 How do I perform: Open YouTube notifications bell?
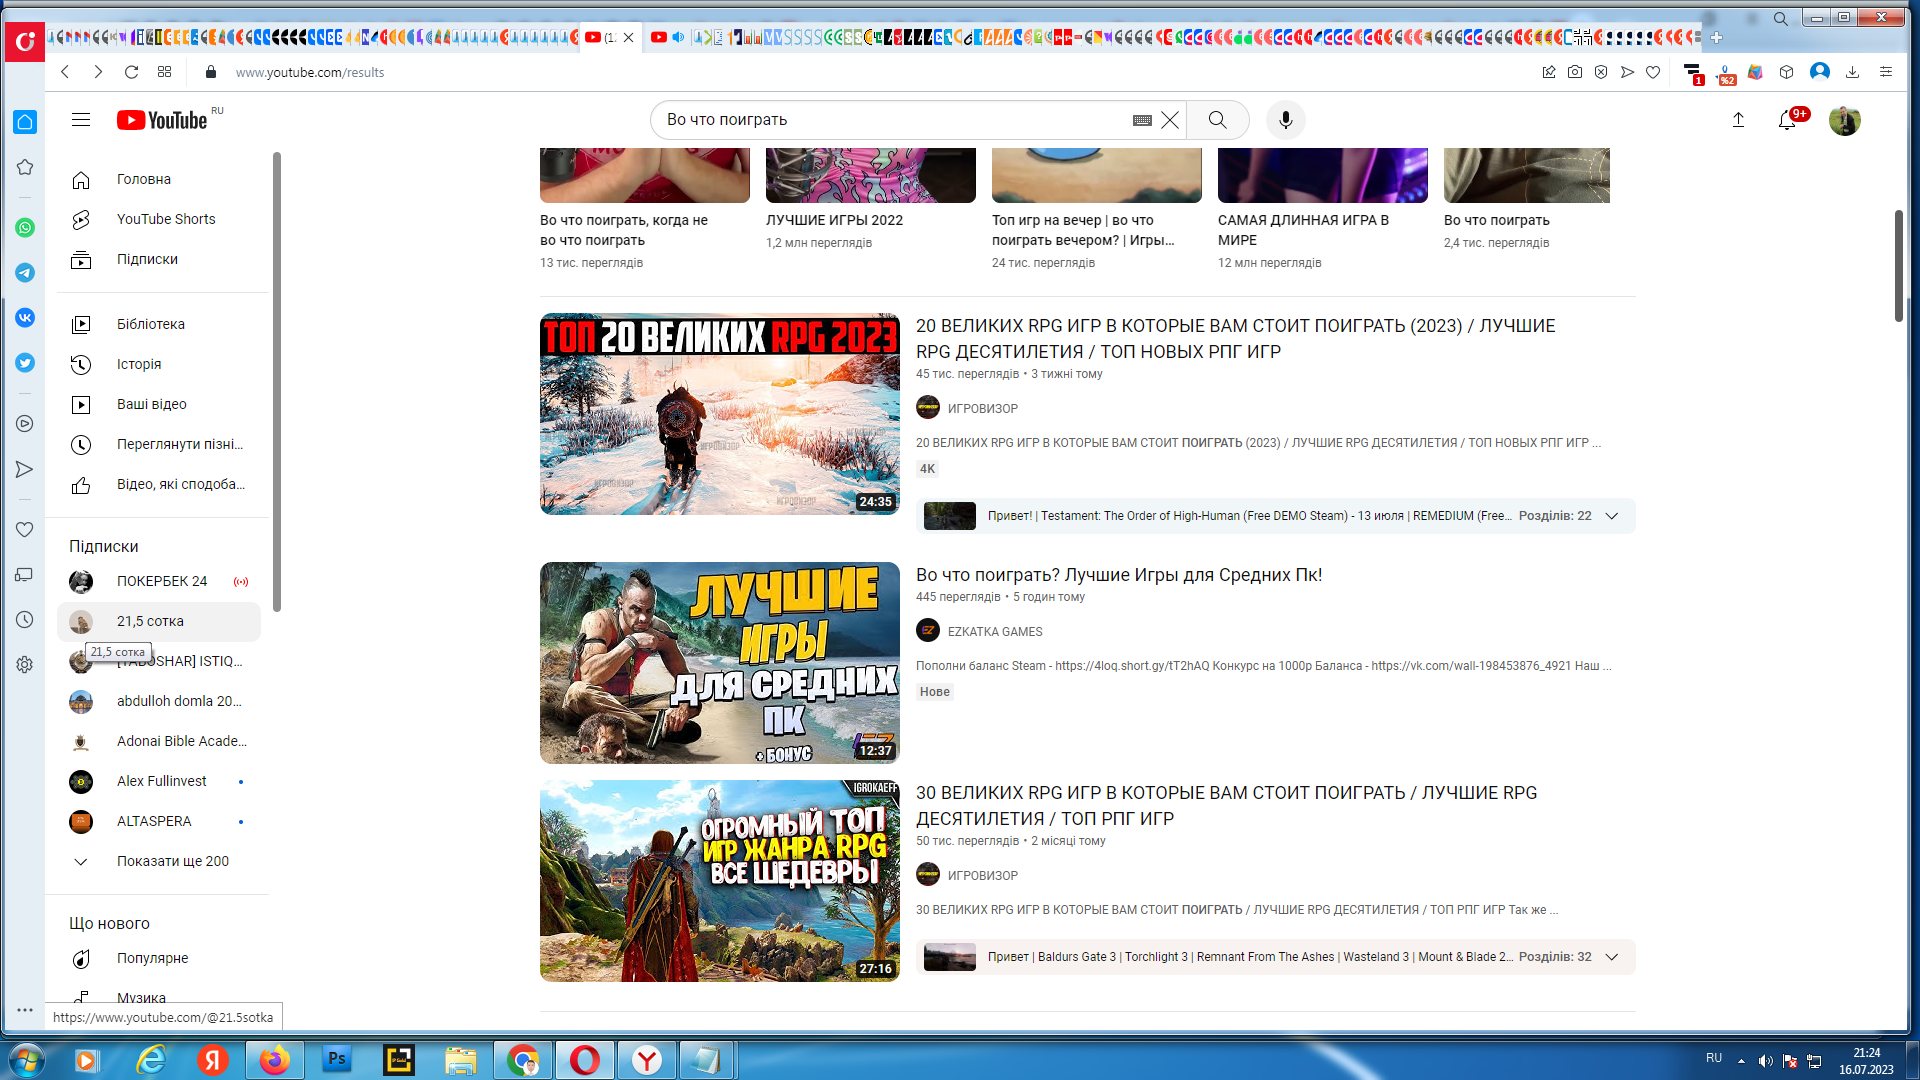pyautogui.click(x=1787, y=120)
